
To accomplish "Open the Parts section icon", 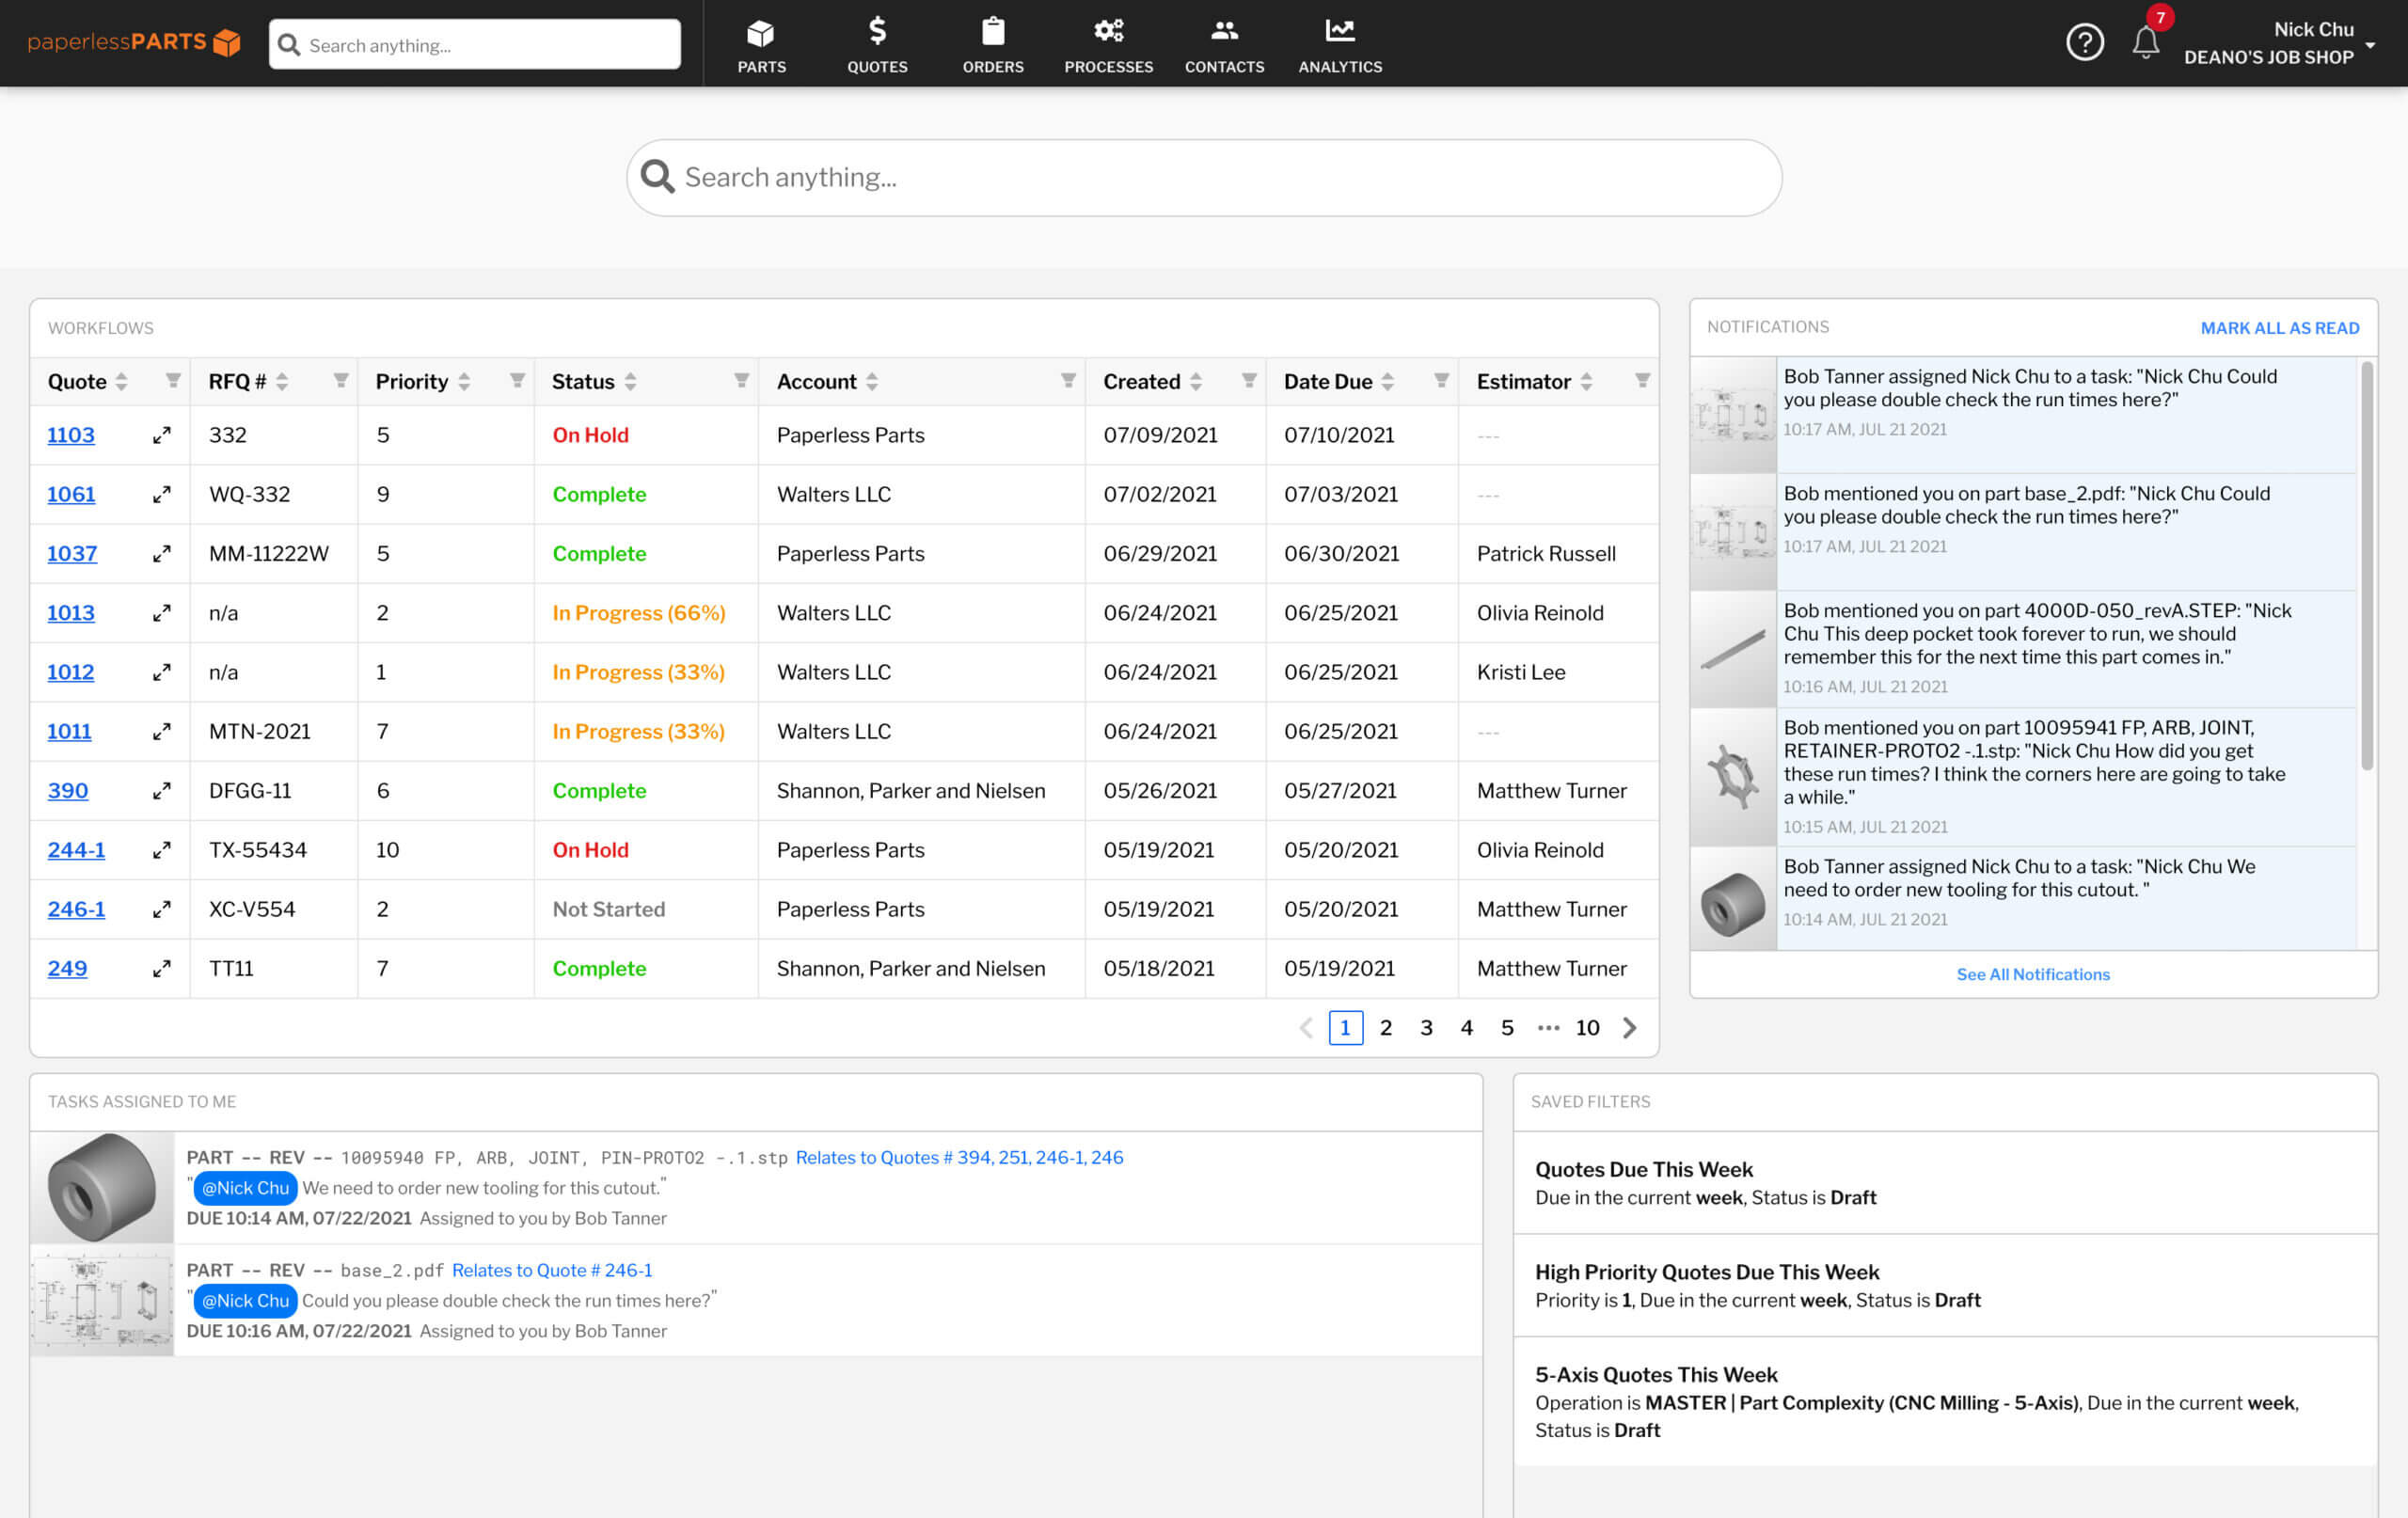I will [761, 33].
